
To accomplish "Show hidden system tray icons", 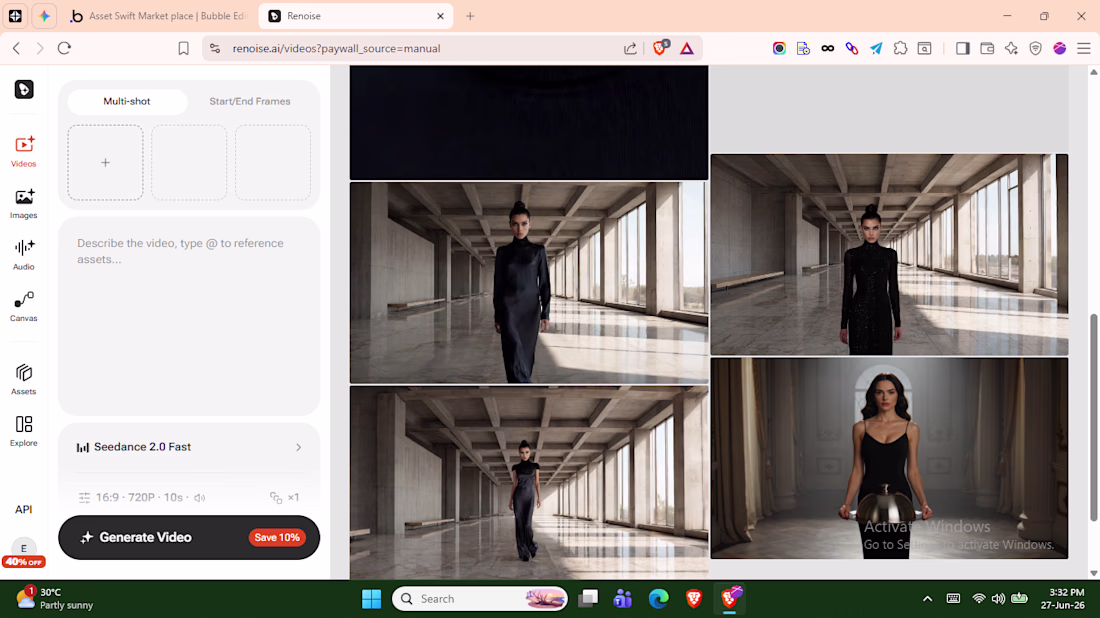I will pos(927,599).
